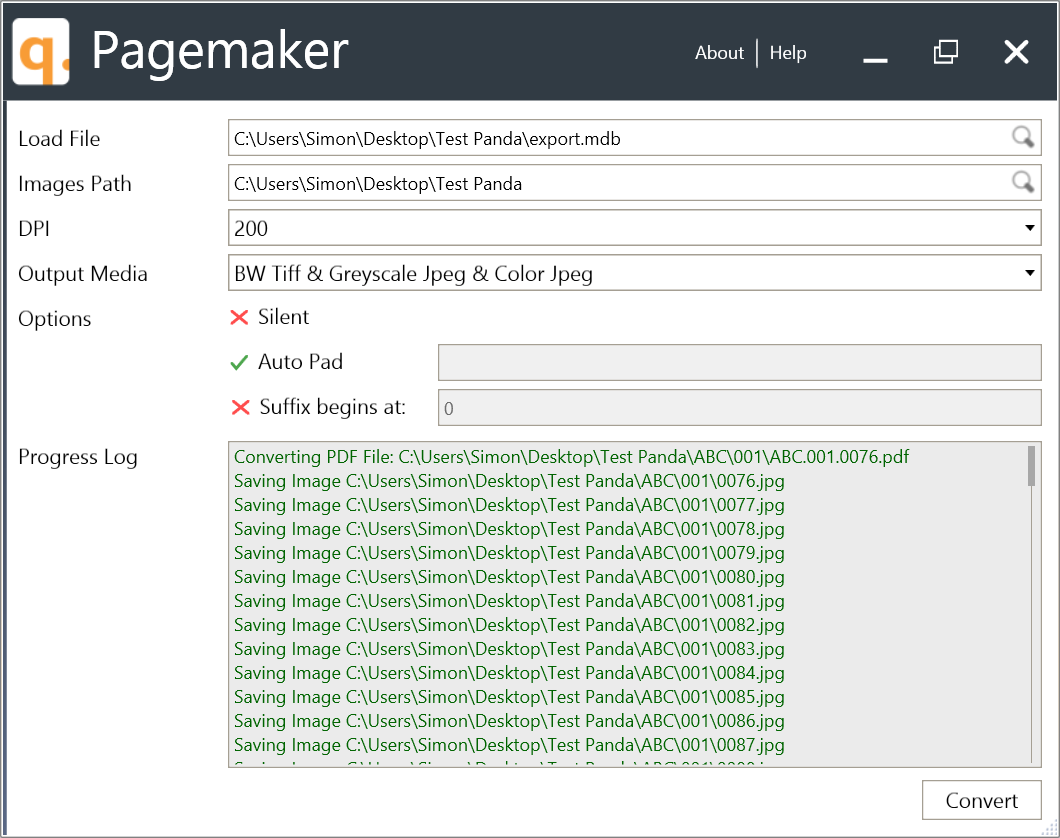Select log line Saving Image 0087.jpg
1060x838 pixels.
pos(509,745)
